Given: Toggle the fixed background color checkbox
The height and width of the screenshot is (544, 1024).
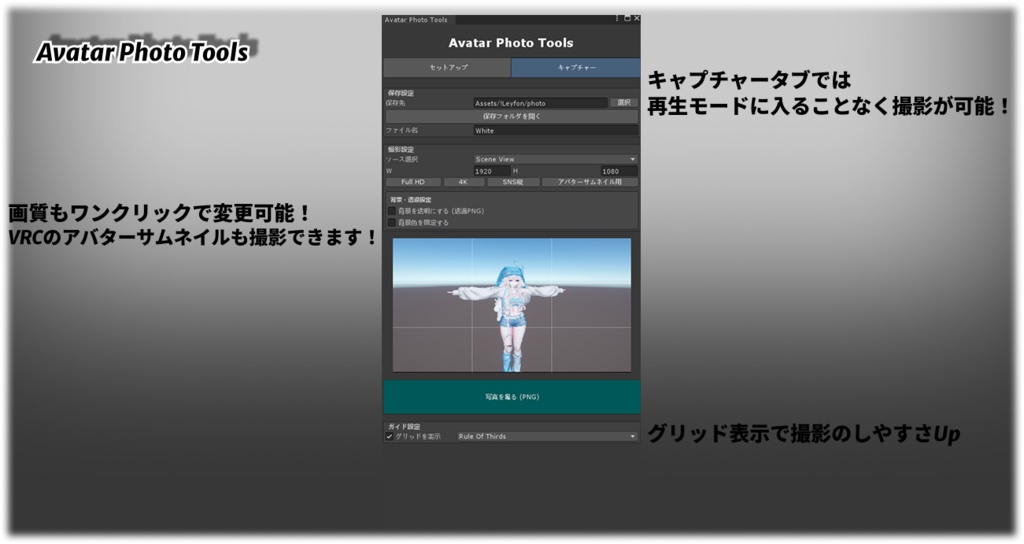Looking at the screenshot, I should [392, 223].
